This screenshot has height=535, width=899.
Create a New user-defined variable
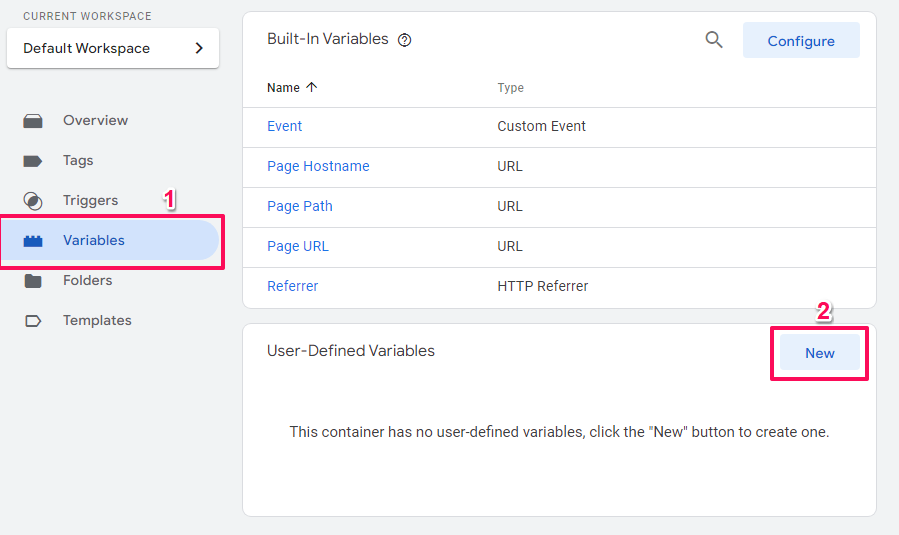point(819,353)
